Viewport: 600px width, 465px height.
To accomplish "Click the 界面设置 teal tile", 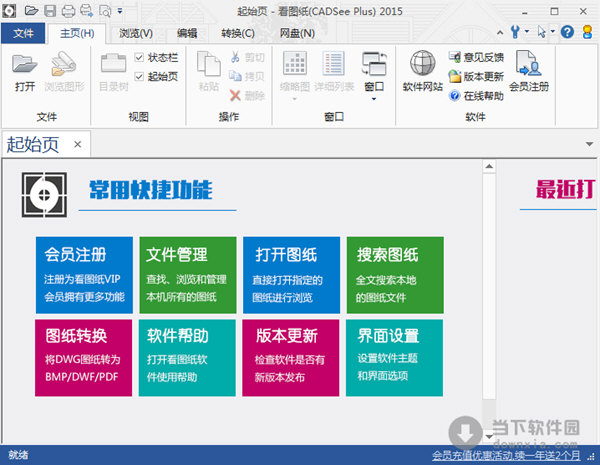I will tap(395, 358).
